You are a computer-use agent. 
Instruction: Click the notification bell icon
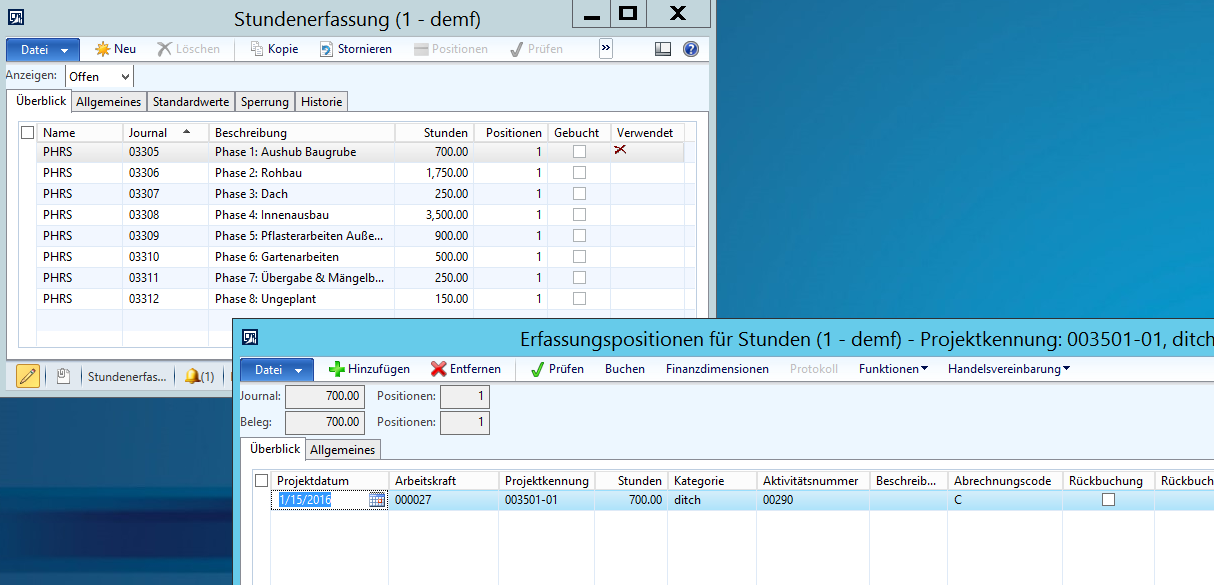(192, 376)
